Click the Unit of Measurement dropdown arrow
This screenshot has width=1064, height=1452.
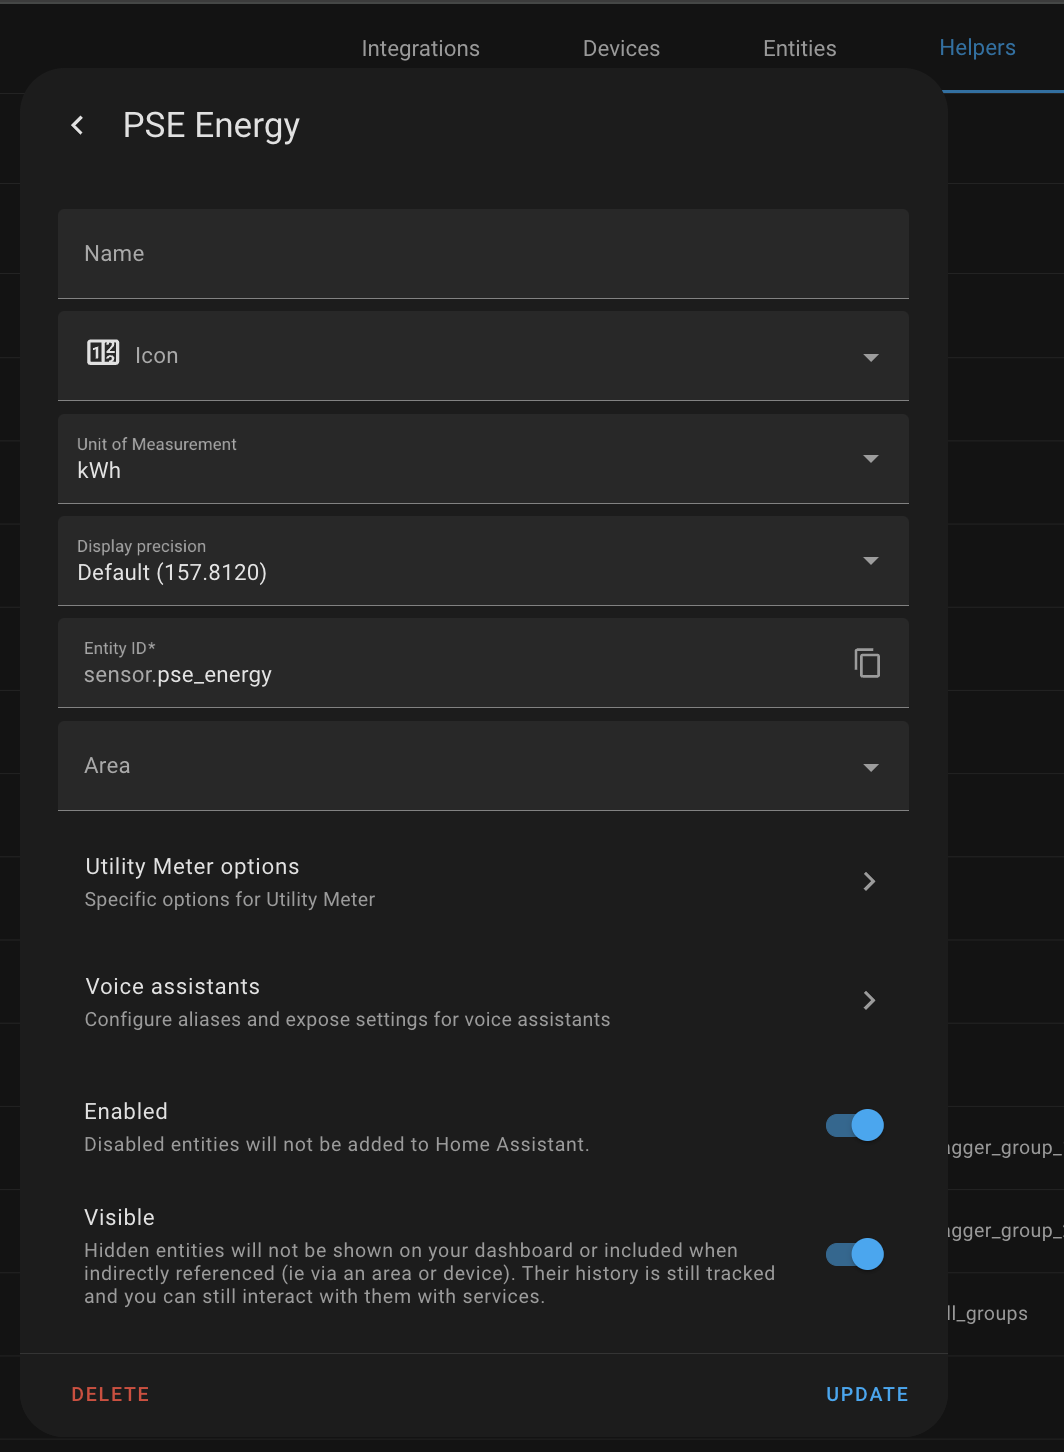coord(870,459)
